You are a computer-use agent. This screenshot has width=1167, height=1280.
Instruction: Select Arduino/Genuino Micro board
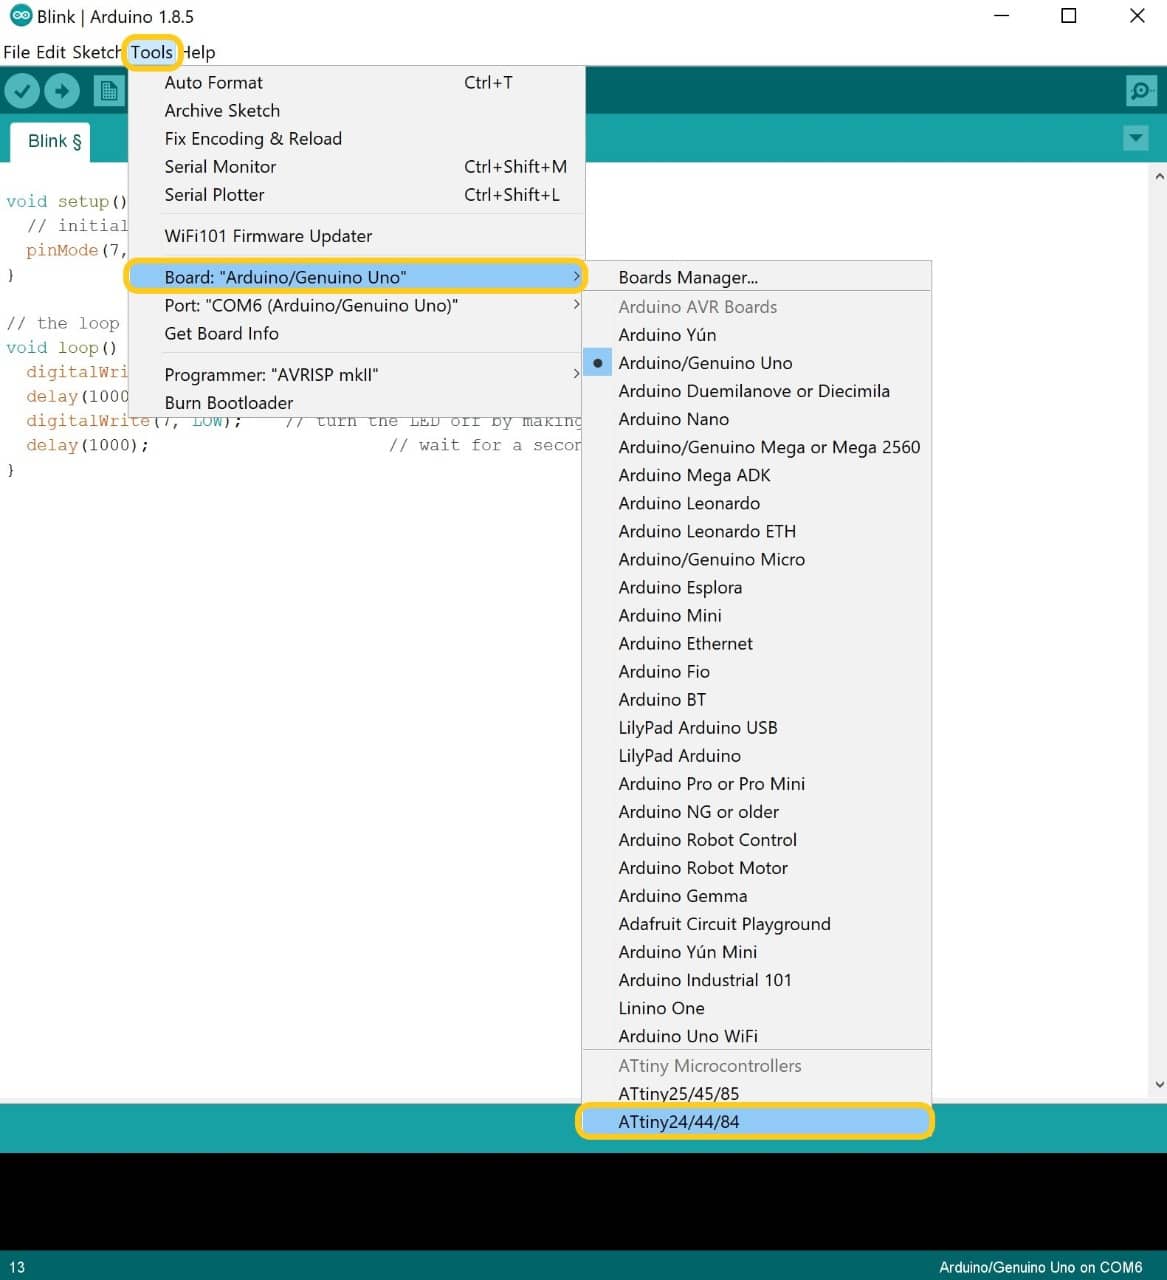pyautogui.click(x=756, y=559)
